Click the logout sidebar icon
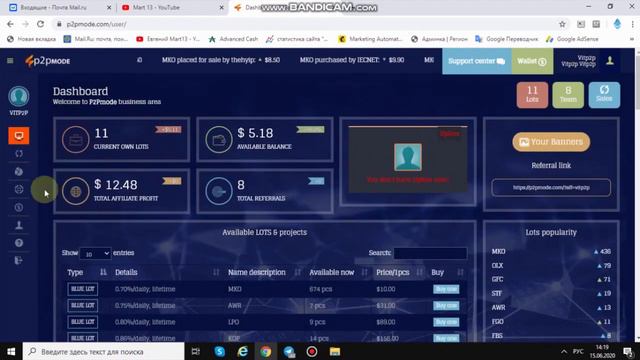Viewport: 640px width, 360px height. click(x=19, y=260)
